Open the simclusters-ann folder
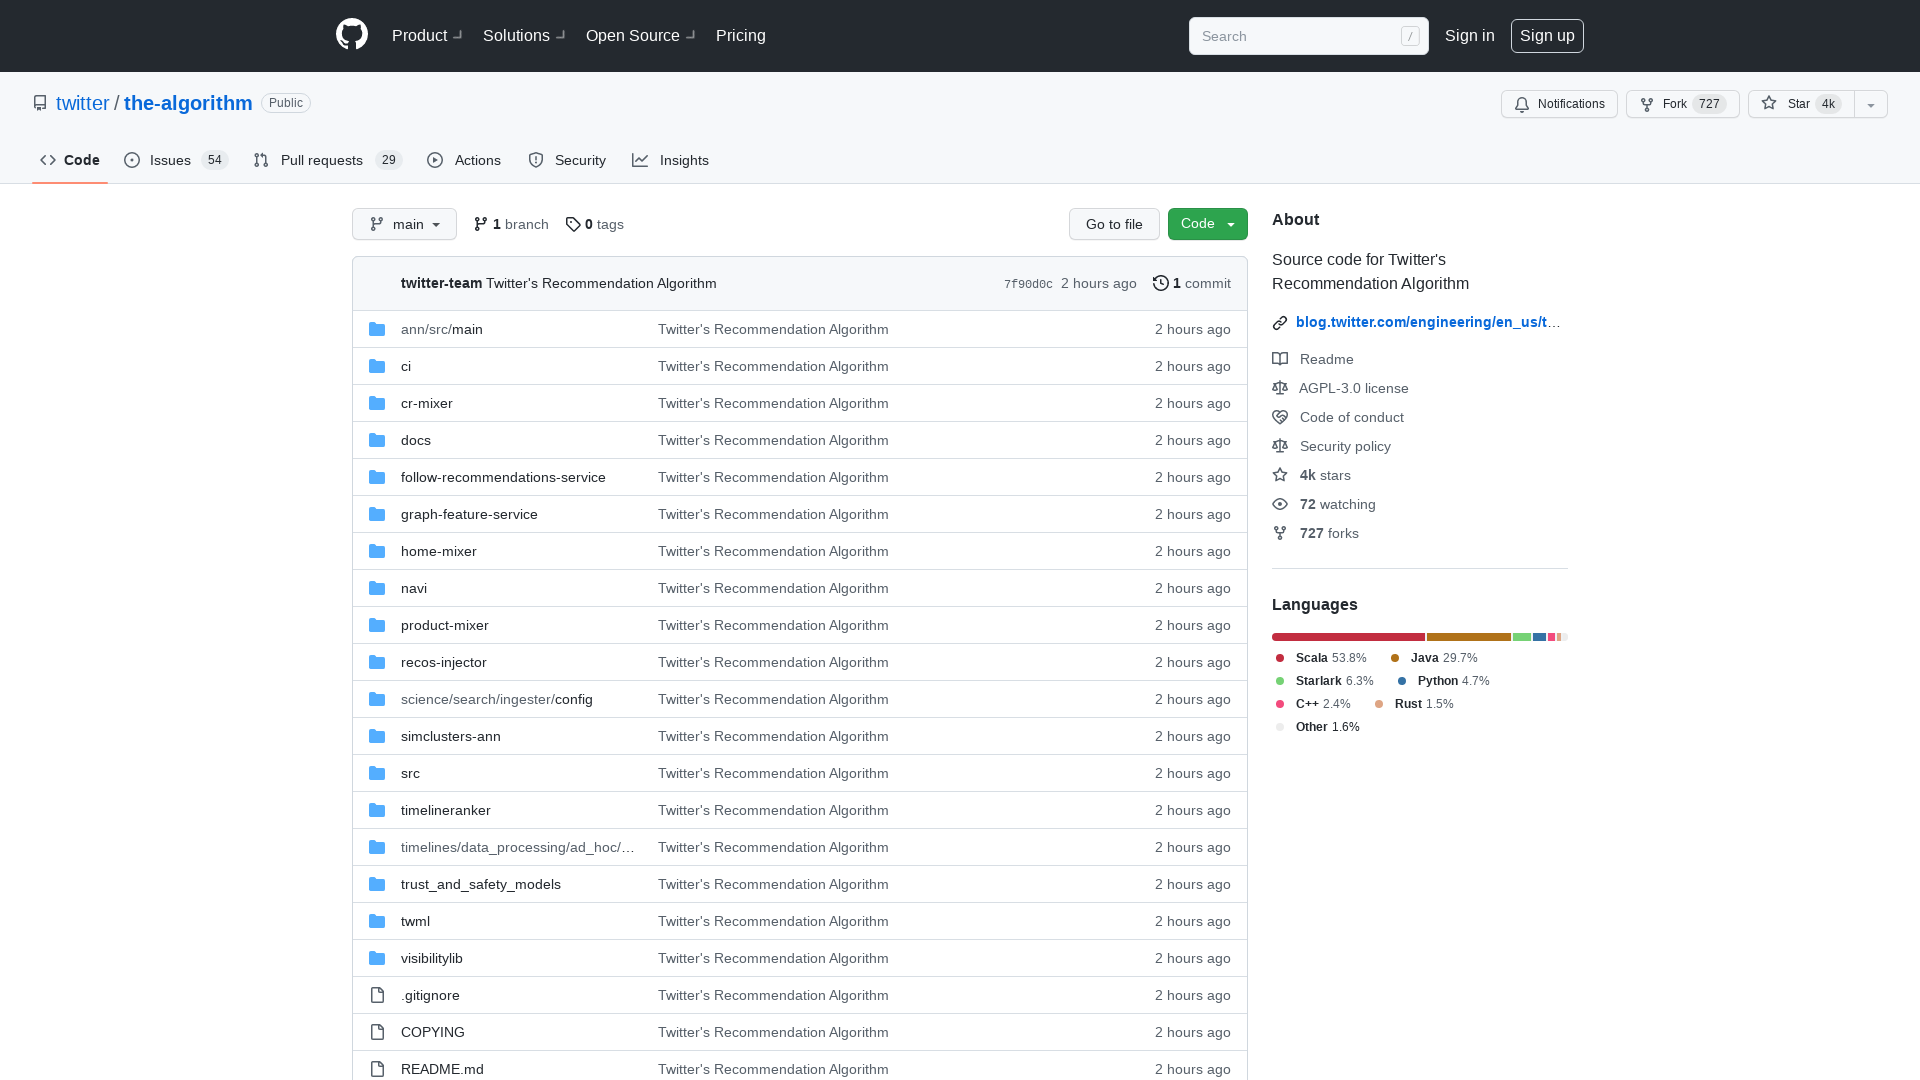The height and width of the screenshot is (1080, 1920). 451,736
